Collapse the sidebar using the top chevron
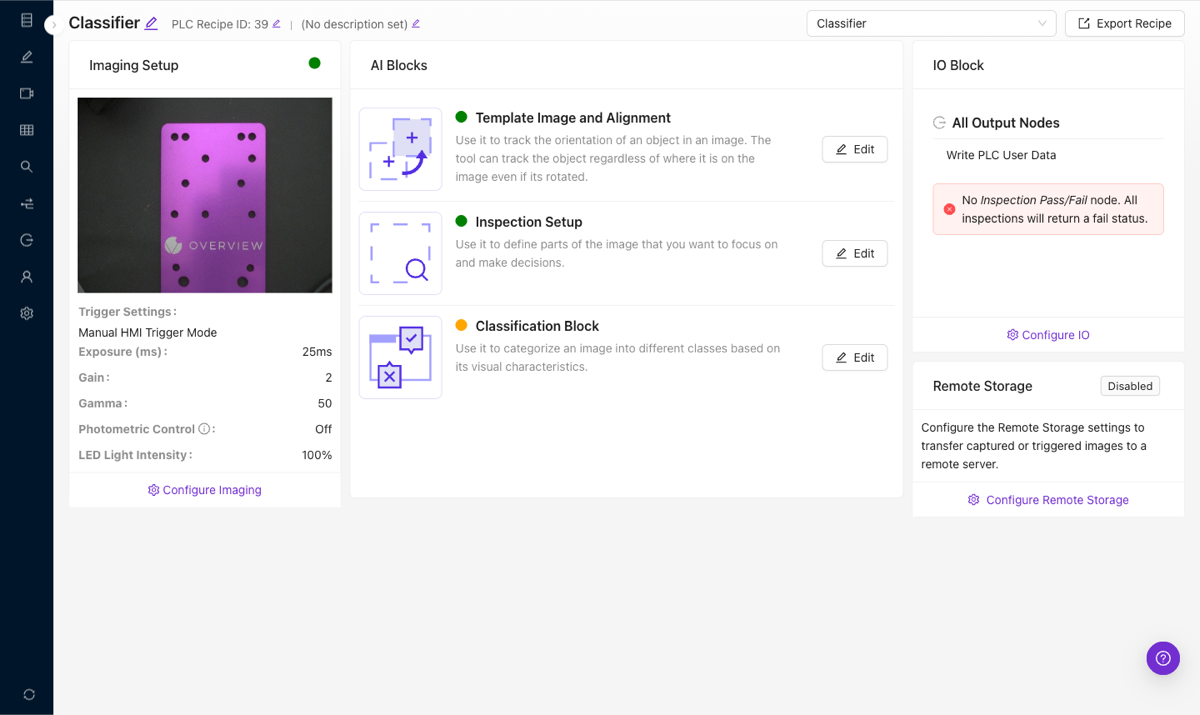Image resolution: width=1200 pixels, height=715 pixels. coord(52,24)
